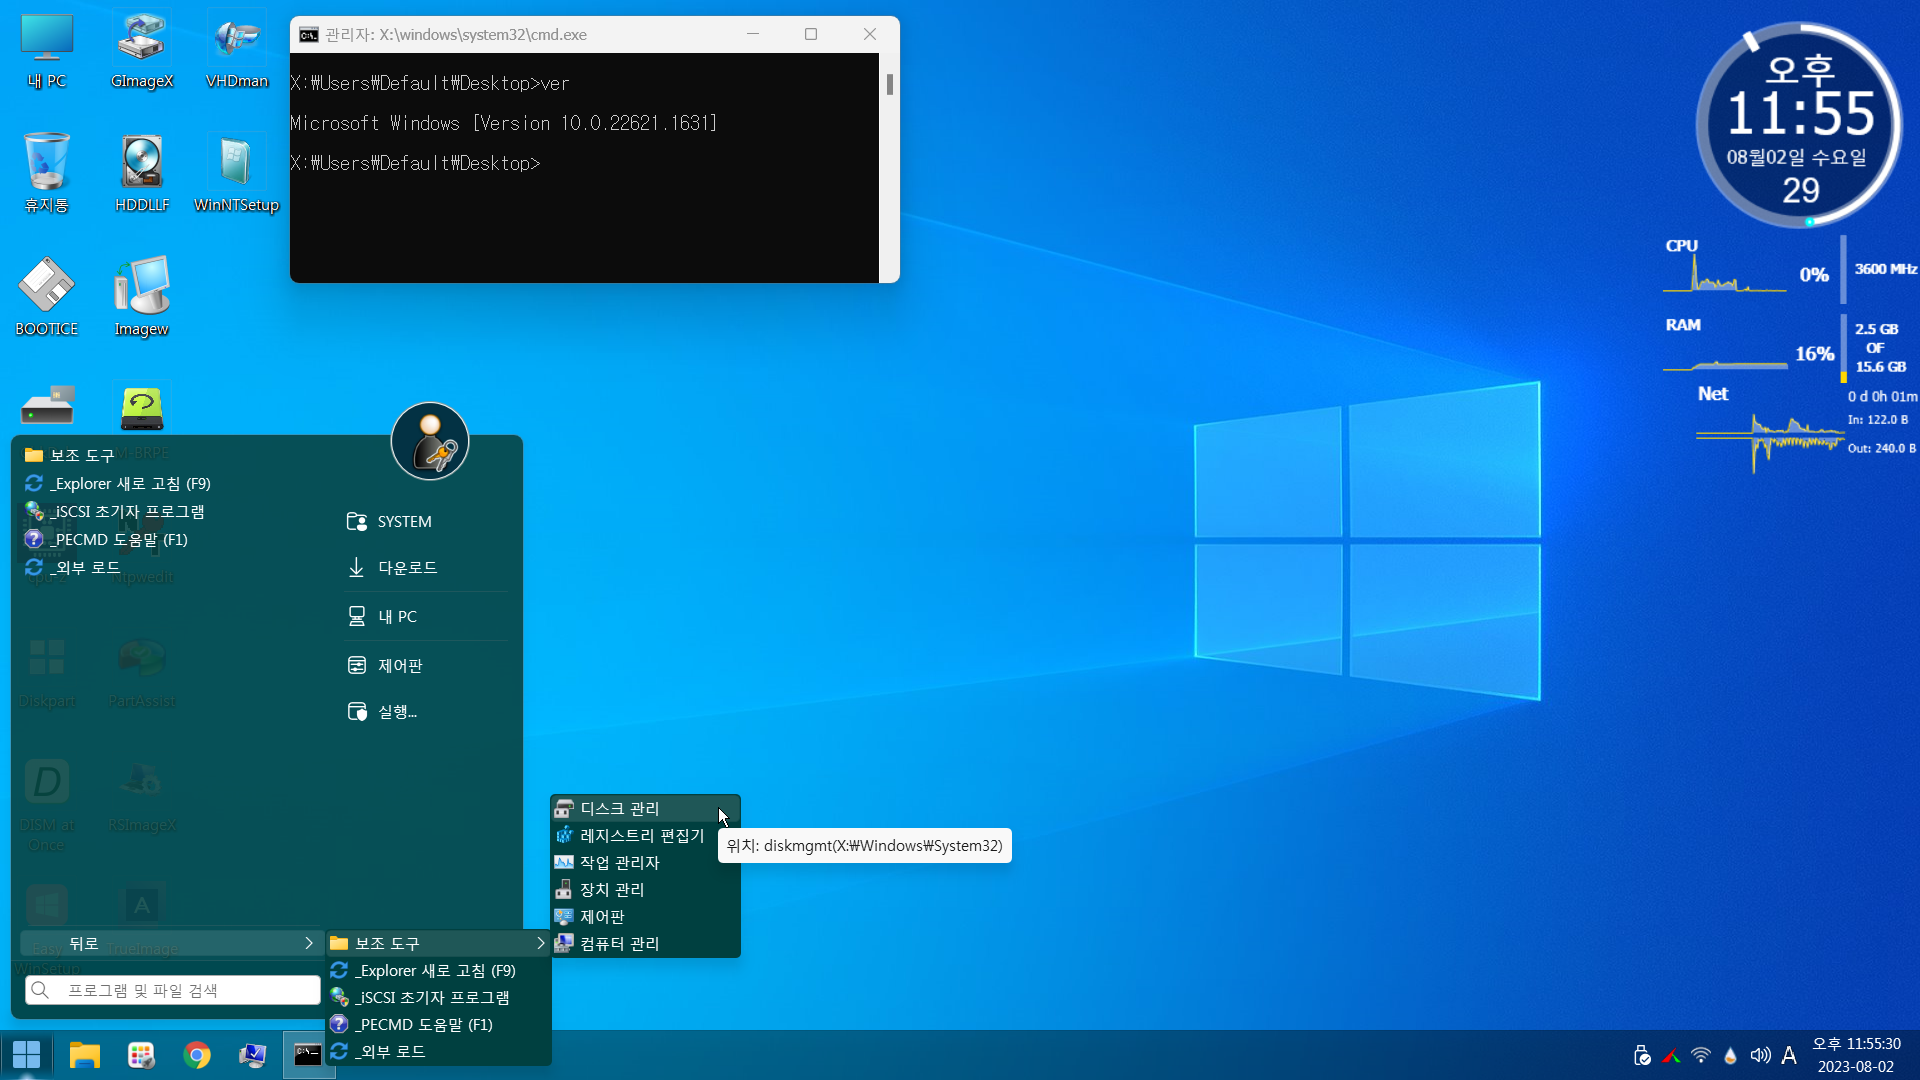Select _외부 로드 in the flyout menu
This screenshot has height=1080, width=1920.
click(439, 1051)
